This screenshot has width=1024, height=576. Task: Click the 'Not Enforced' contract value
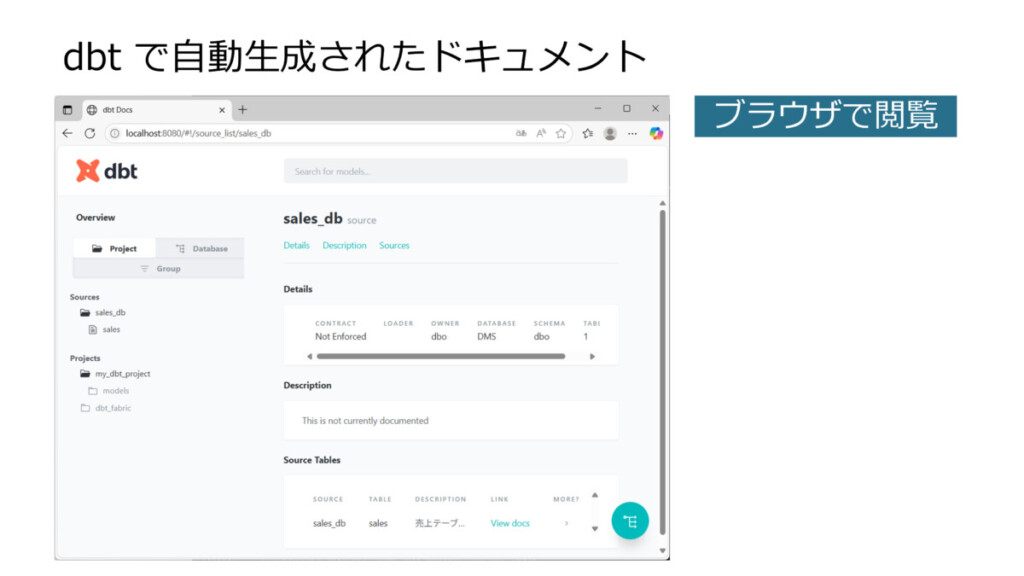pyautogui.click(x=341, y=336)
